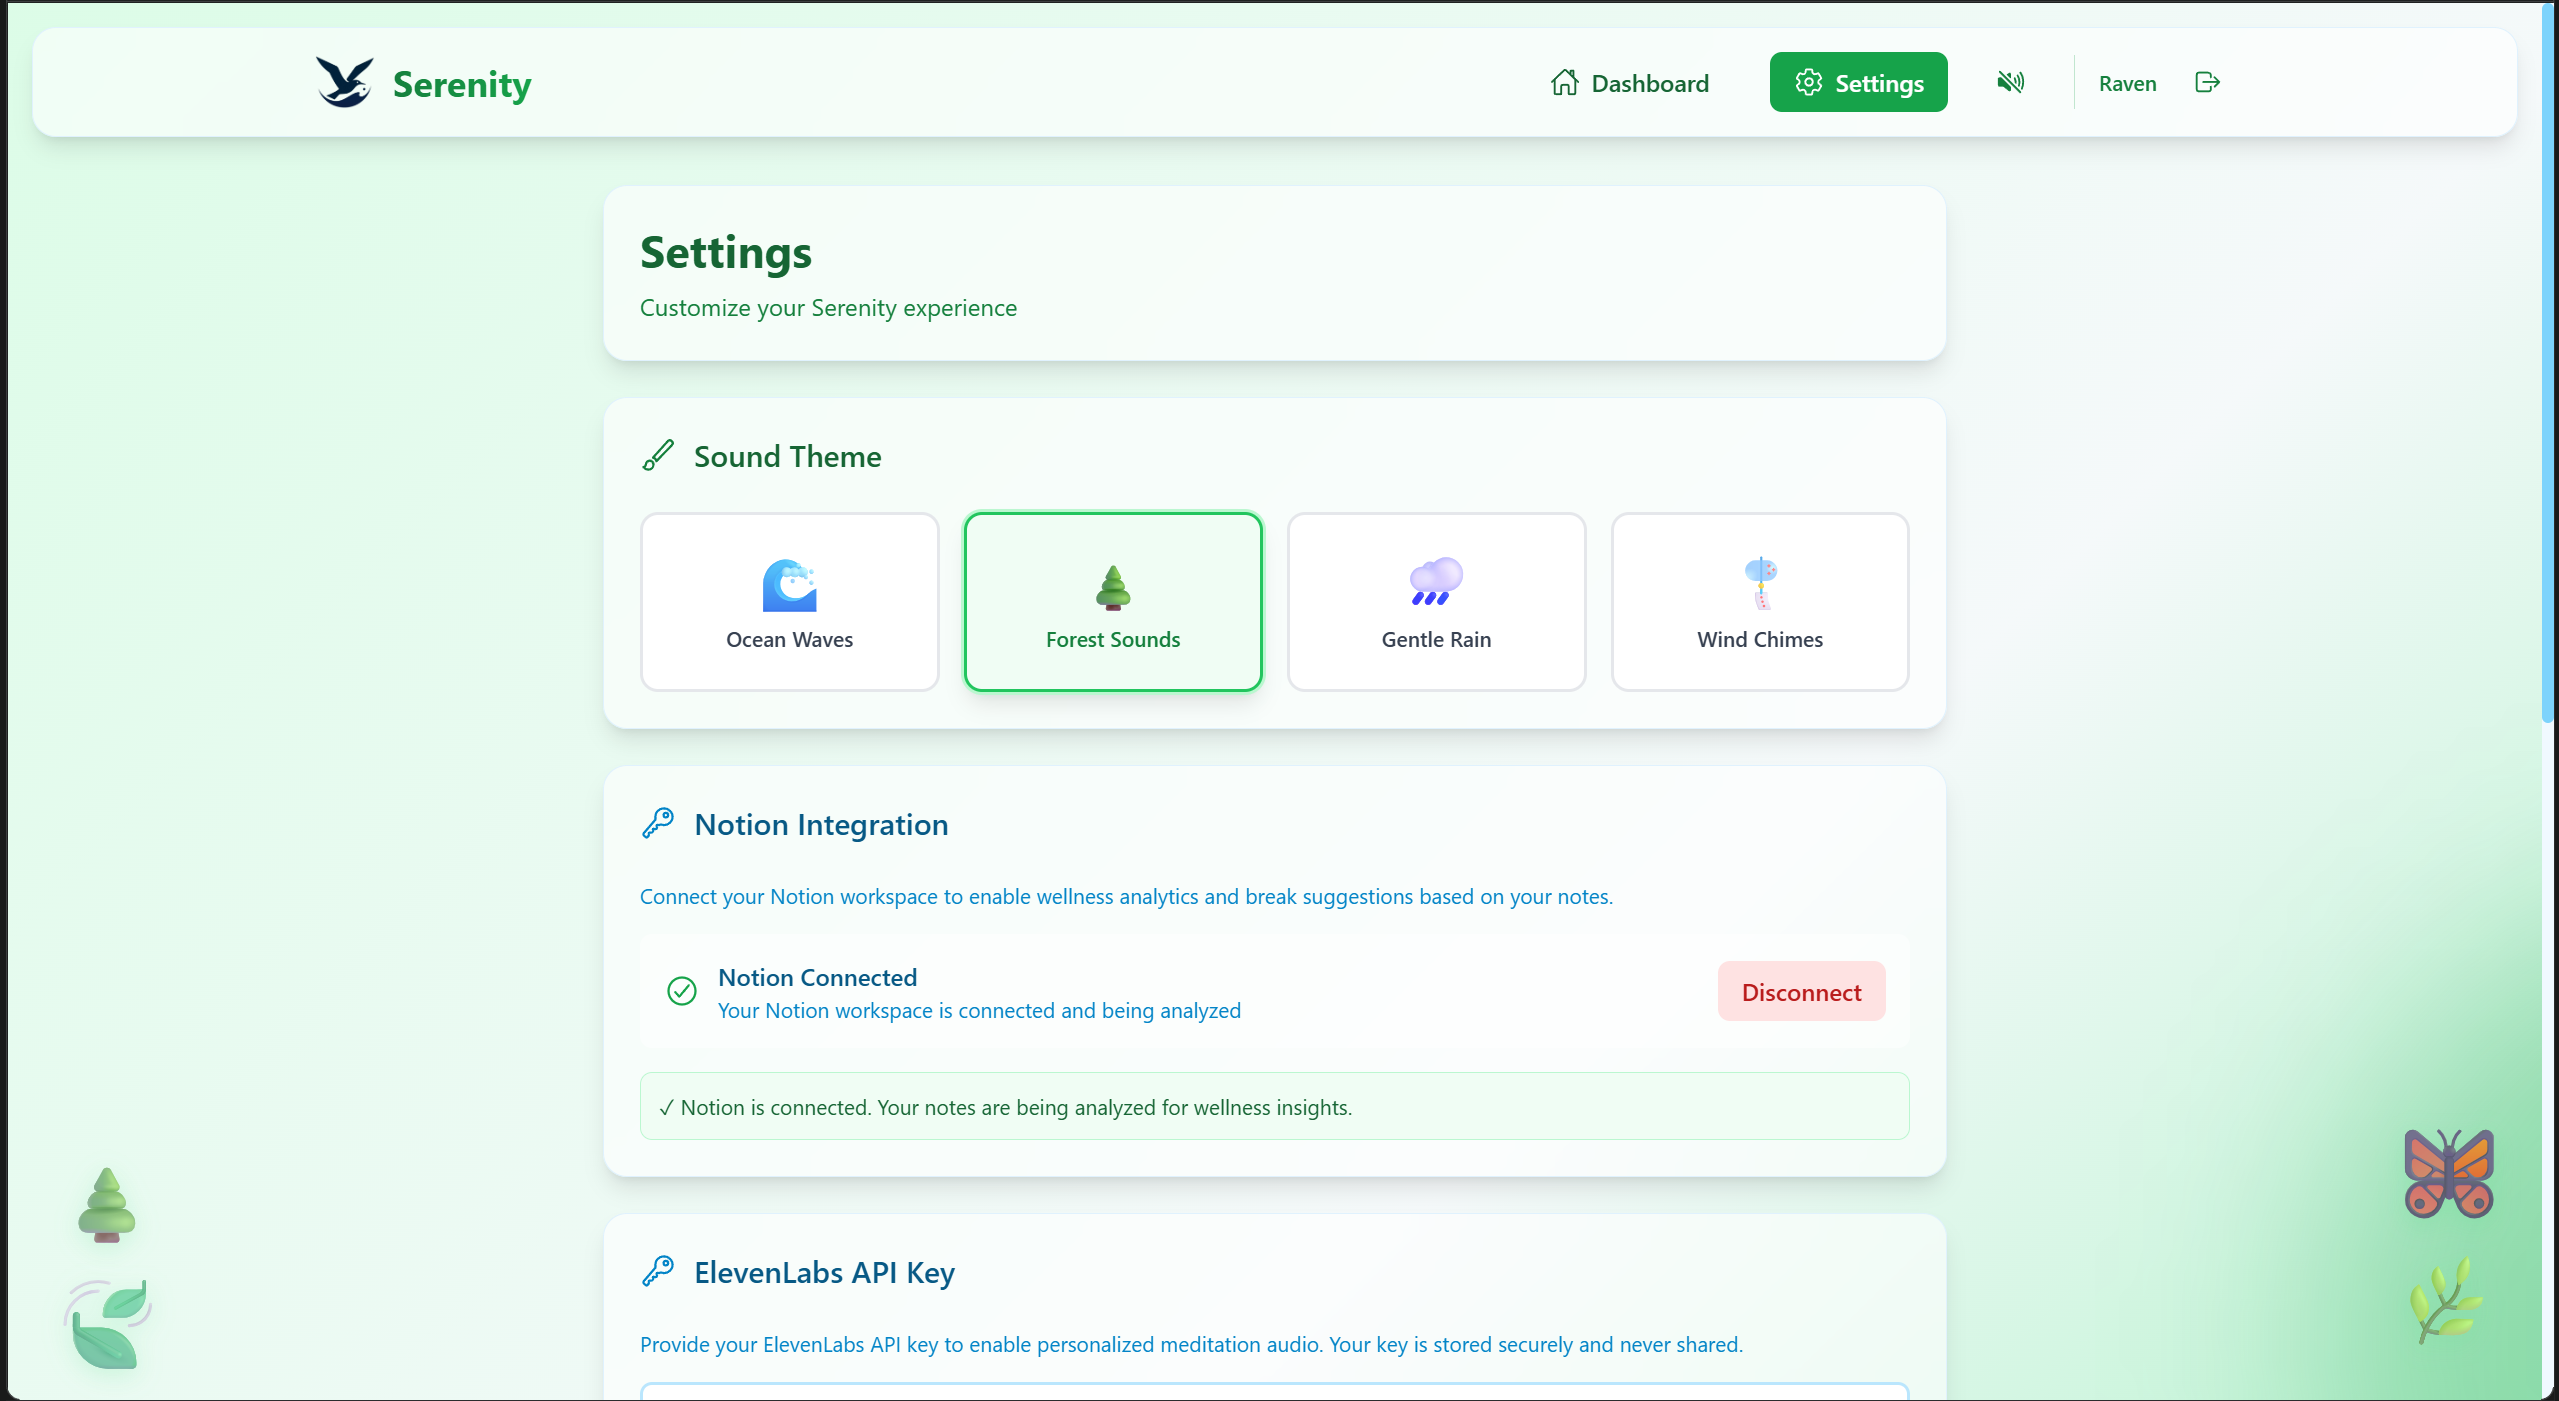Image resolution: width=2559 pixels, height=1401 pixels.
Task: Click the green sprig plant icon
Action: 2446,1299
